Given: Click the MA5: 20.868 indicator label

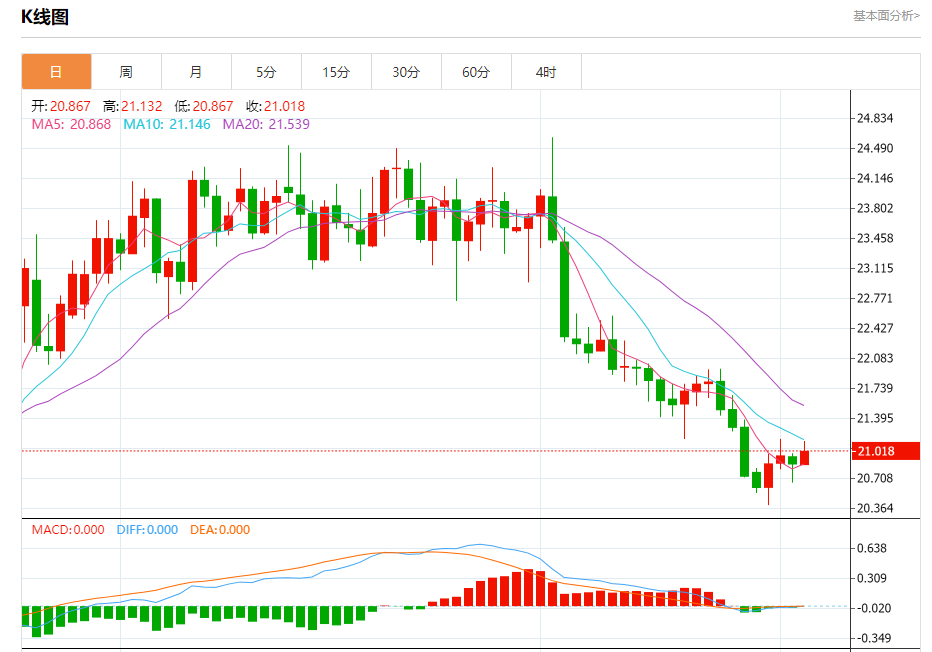Looking at the screenshot, I should (x=71, y=124).
